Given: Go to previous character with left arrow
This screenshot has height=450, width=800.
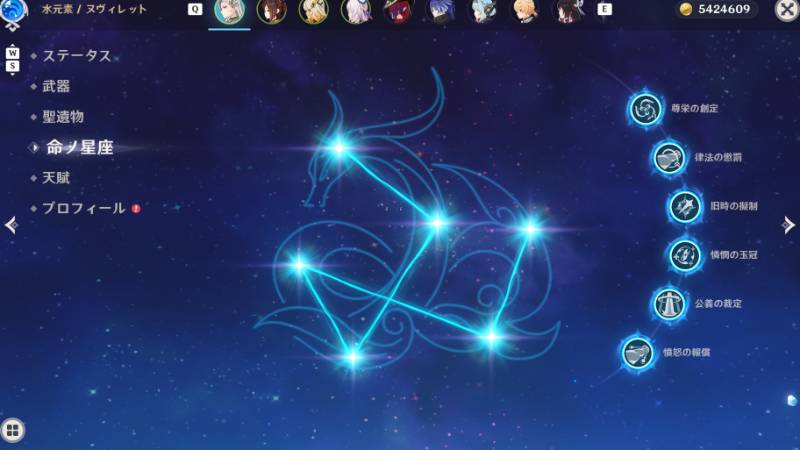Looking at the screenshot, I should pyautogui.click(x=11, y=224).
